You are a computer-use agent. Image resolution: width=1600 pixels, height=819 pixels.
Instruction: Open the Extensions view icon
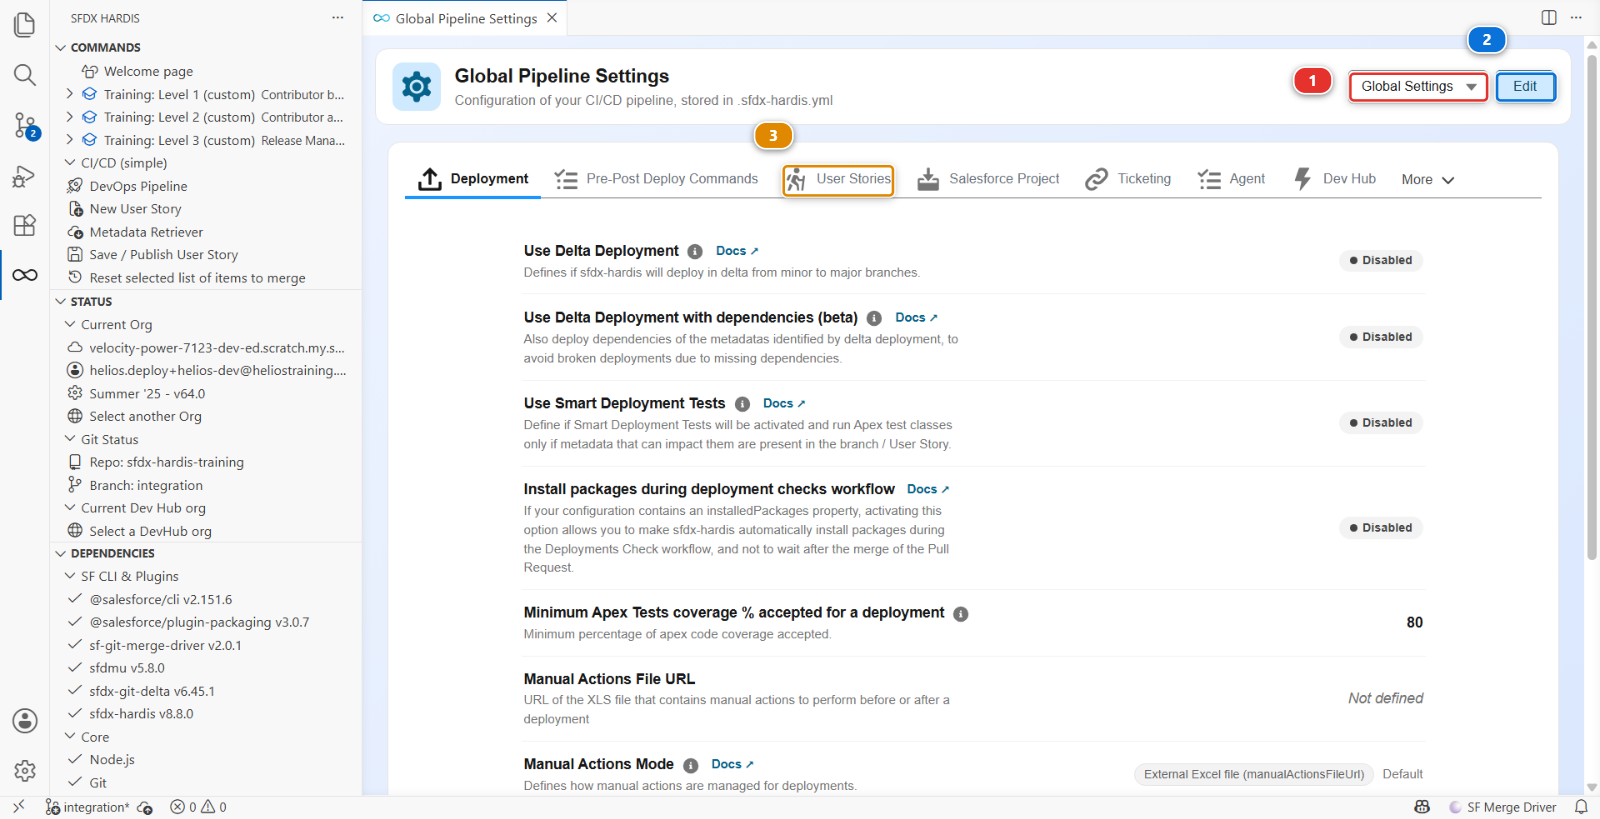[x=25, y=225]
